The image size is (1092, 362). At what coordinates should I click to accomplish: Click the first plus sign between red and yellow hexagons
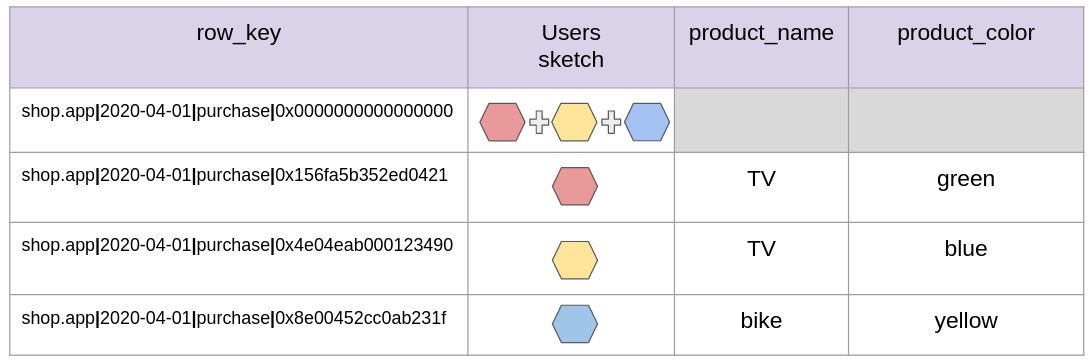pyautogui.click(x=538, y=123)
